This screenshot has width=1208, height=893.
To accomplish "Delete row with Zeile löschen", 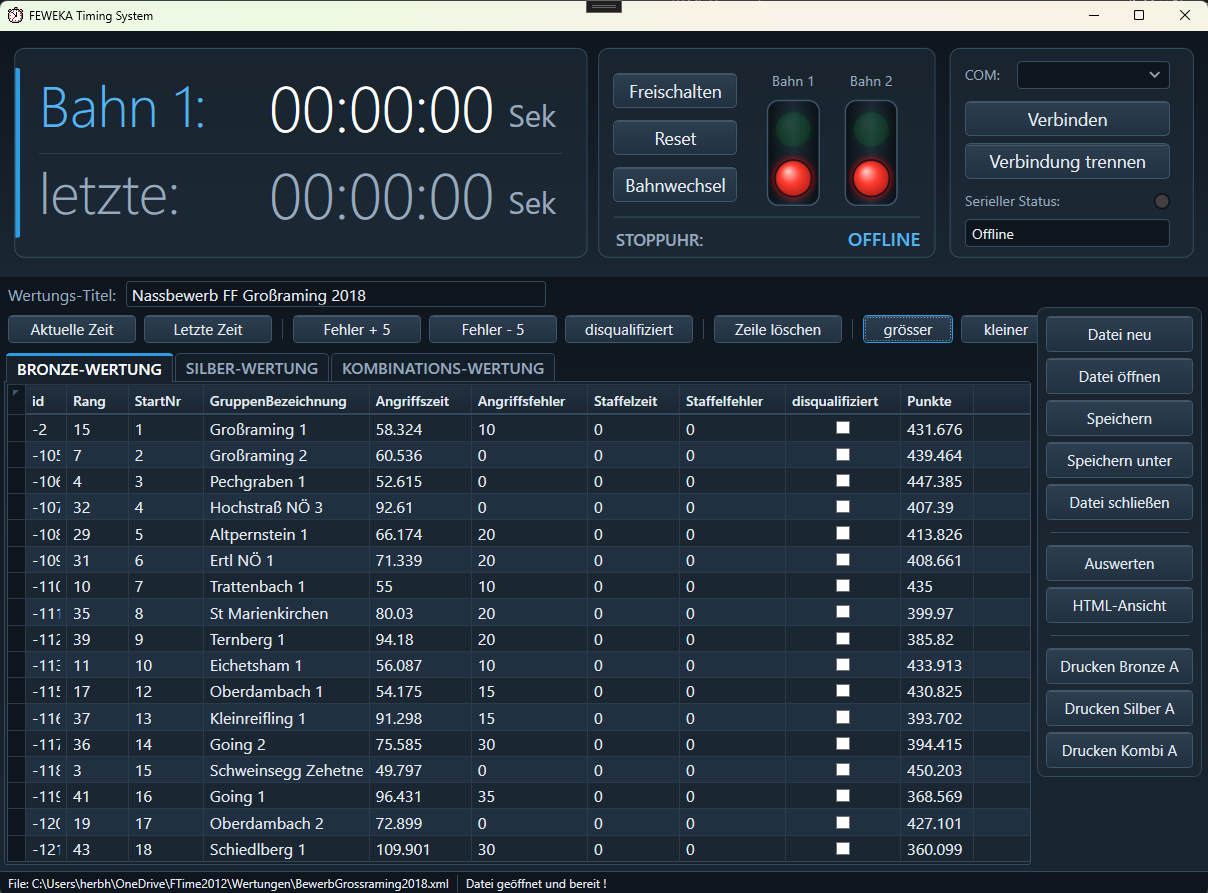I will (778, 329).
